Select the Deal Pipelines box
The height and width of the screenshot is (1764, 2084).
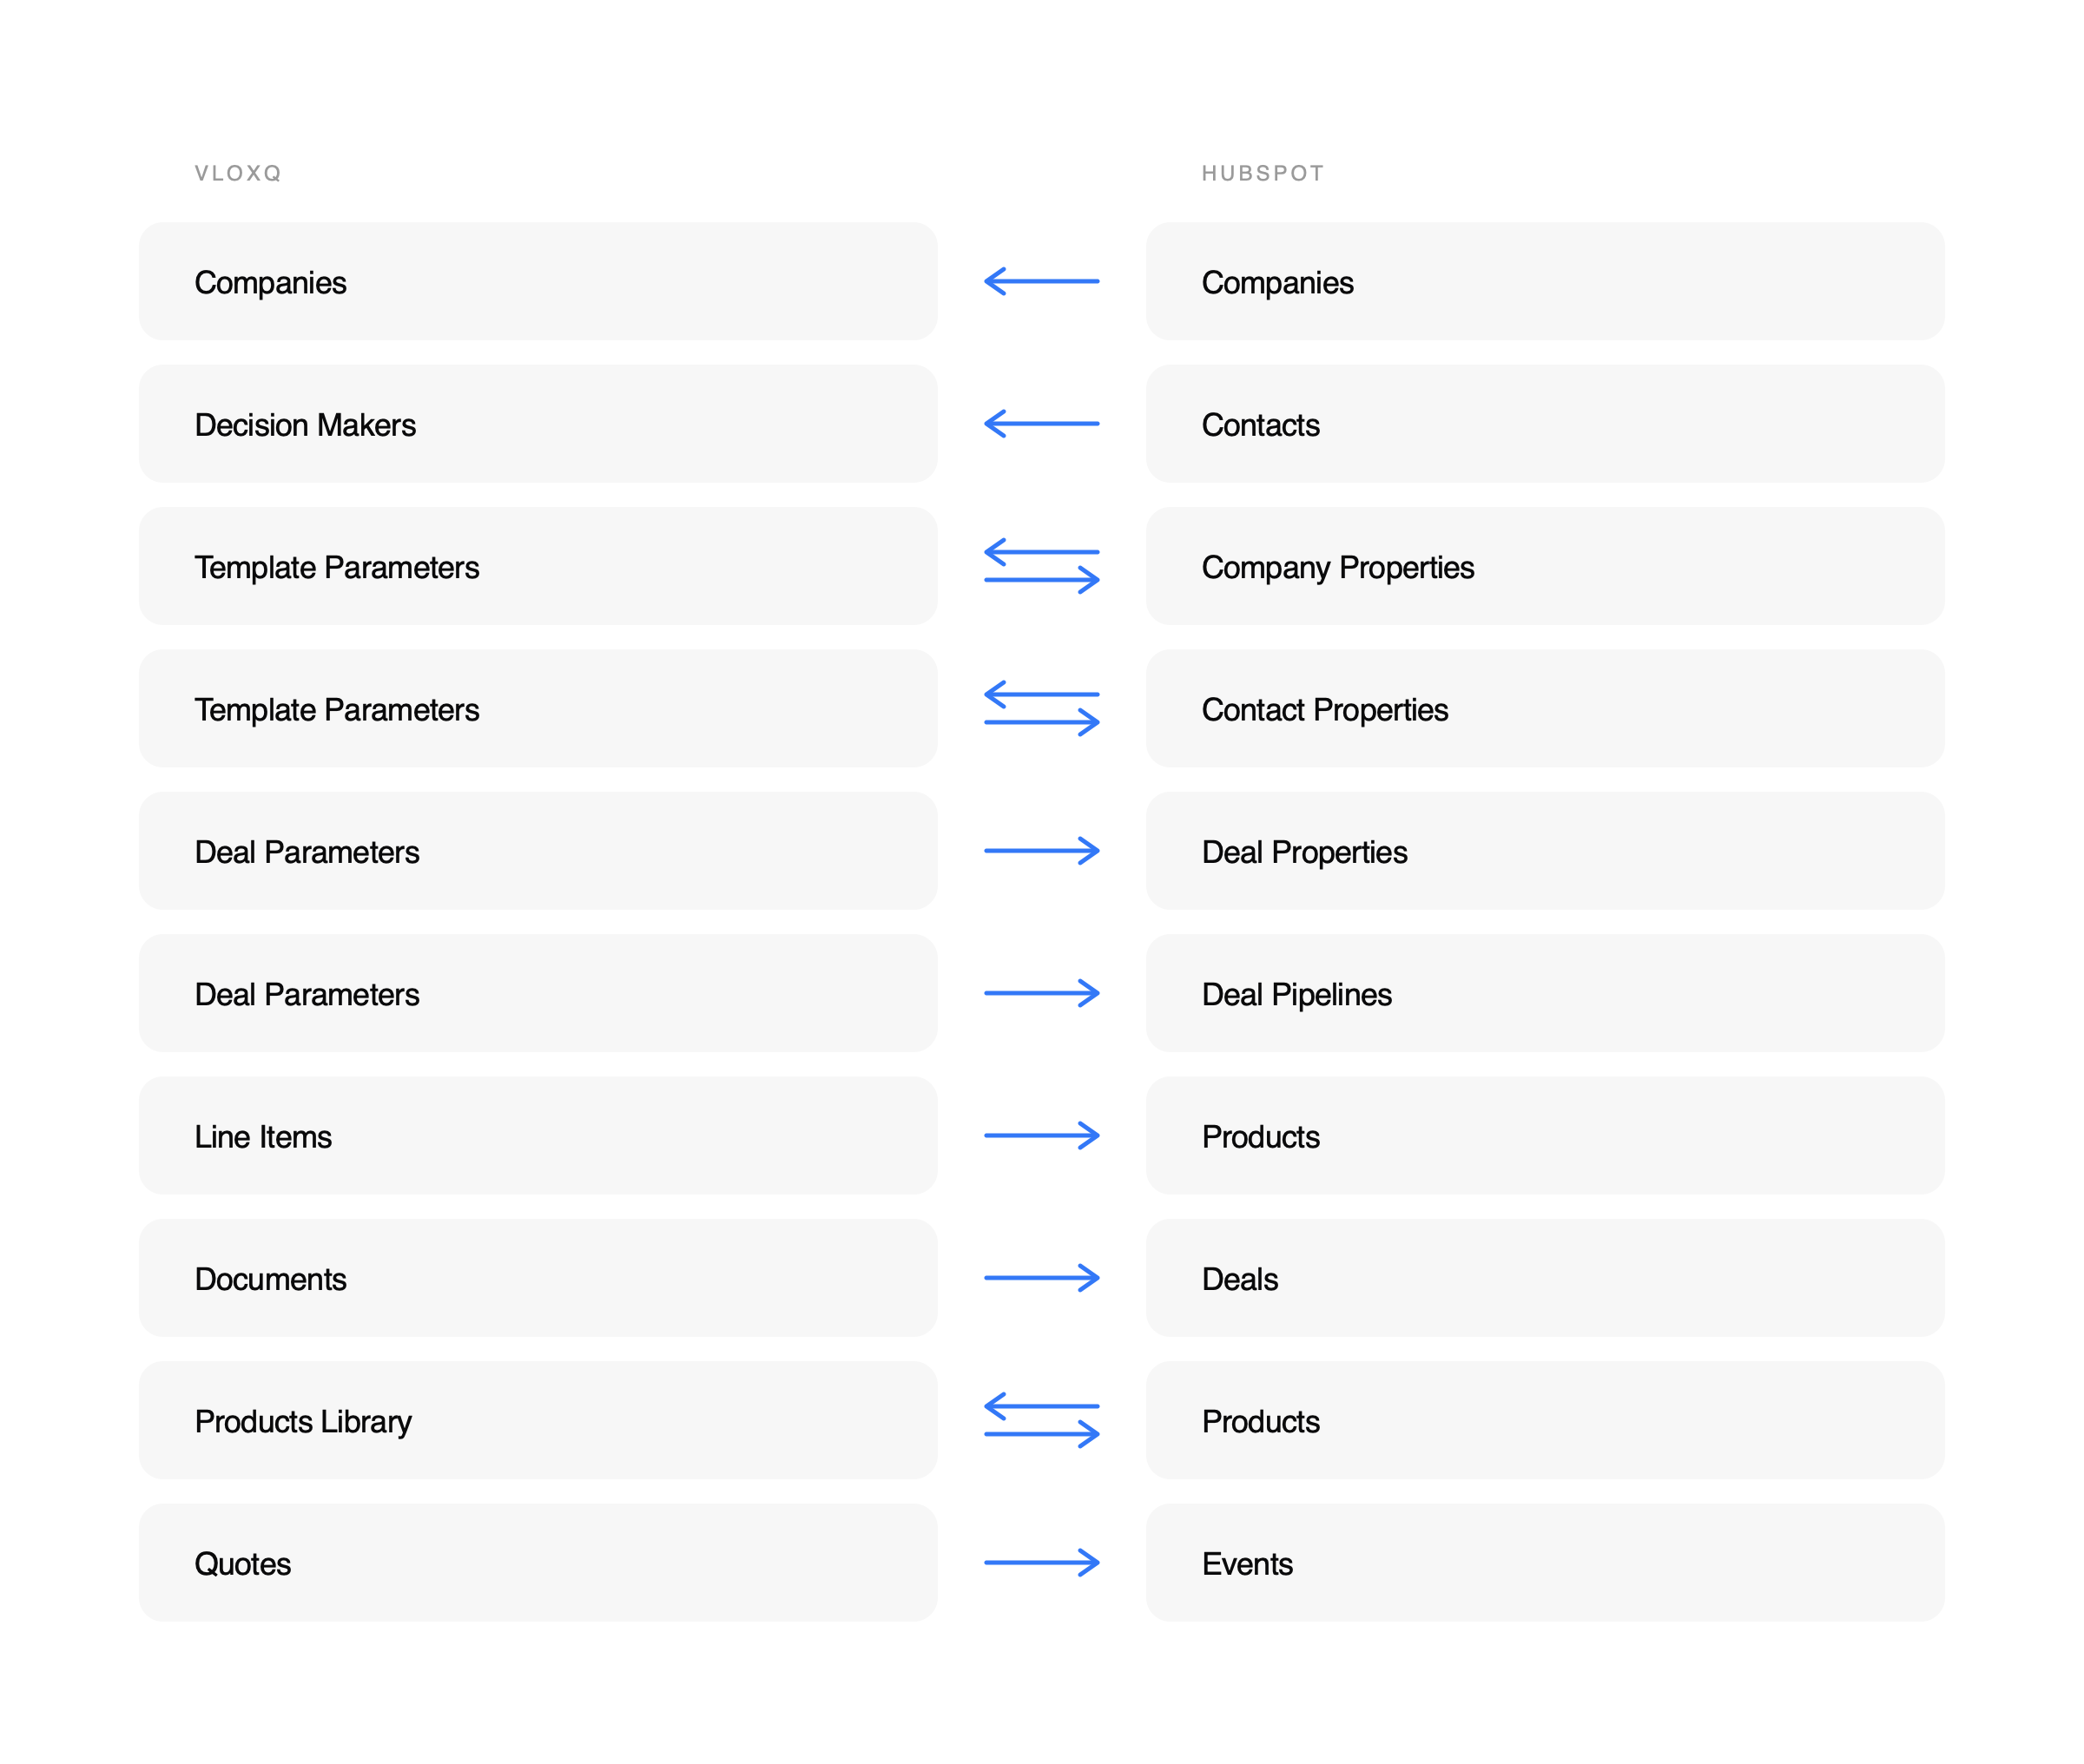tap(1545, 993)
